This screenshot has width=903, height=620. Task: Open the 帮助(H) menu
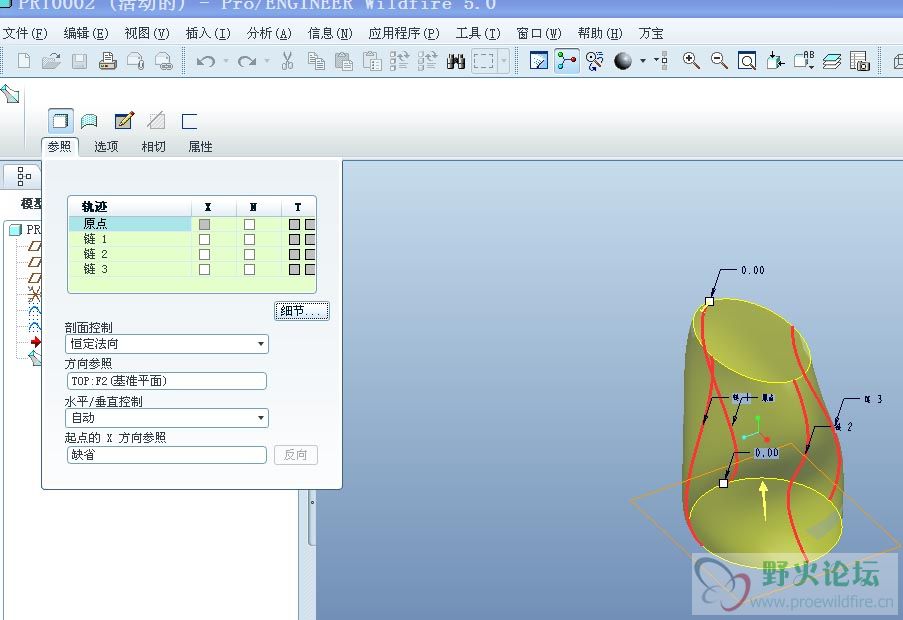click(x=600, y=33)
